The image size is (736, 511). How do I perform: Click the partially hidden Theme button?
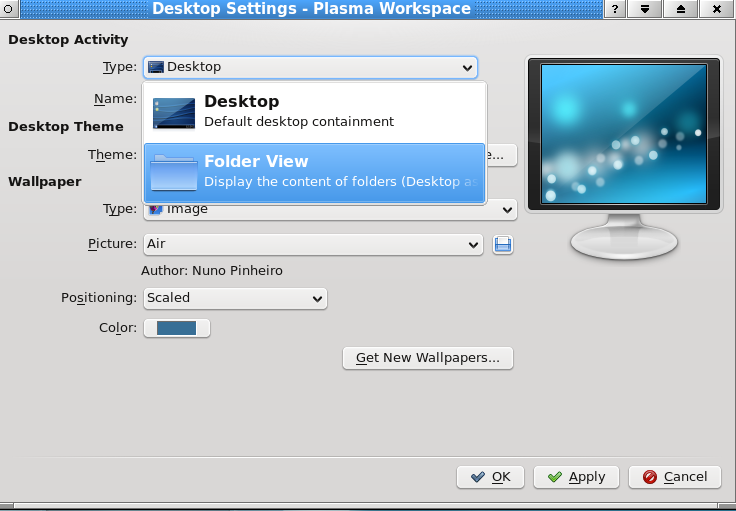pos(502,155)
